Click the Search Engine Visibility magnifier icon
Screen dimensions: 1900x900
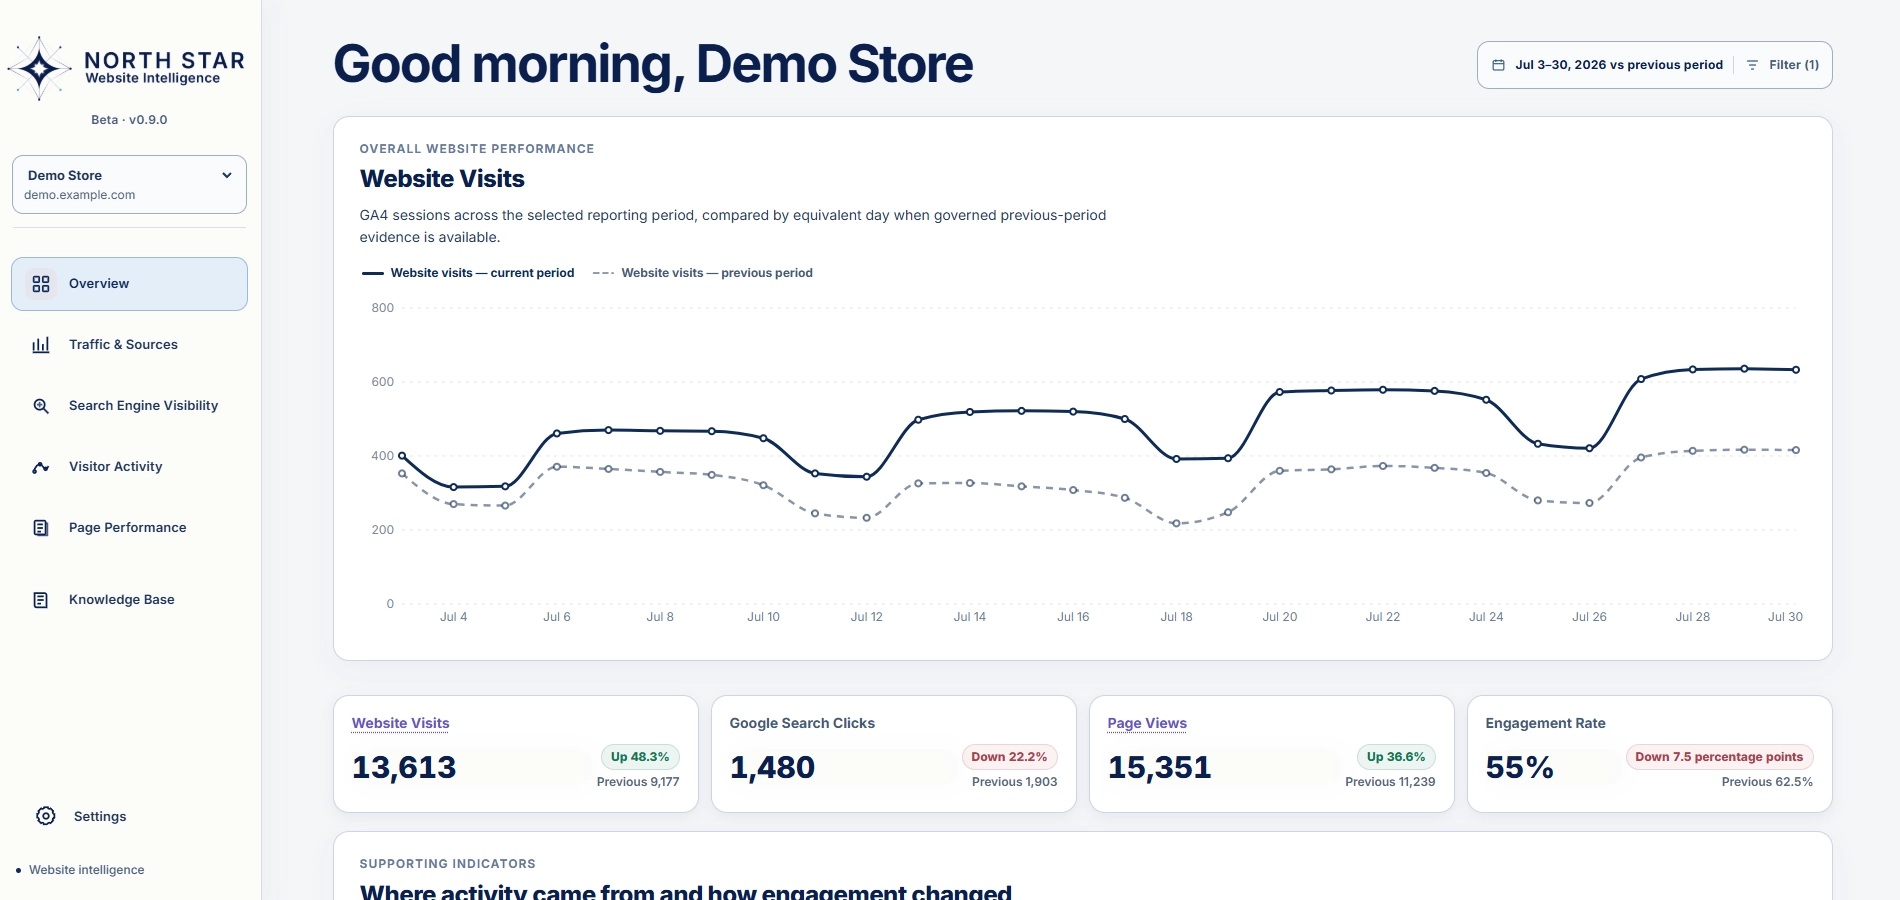pyautogui.click(x=41, y=406)
